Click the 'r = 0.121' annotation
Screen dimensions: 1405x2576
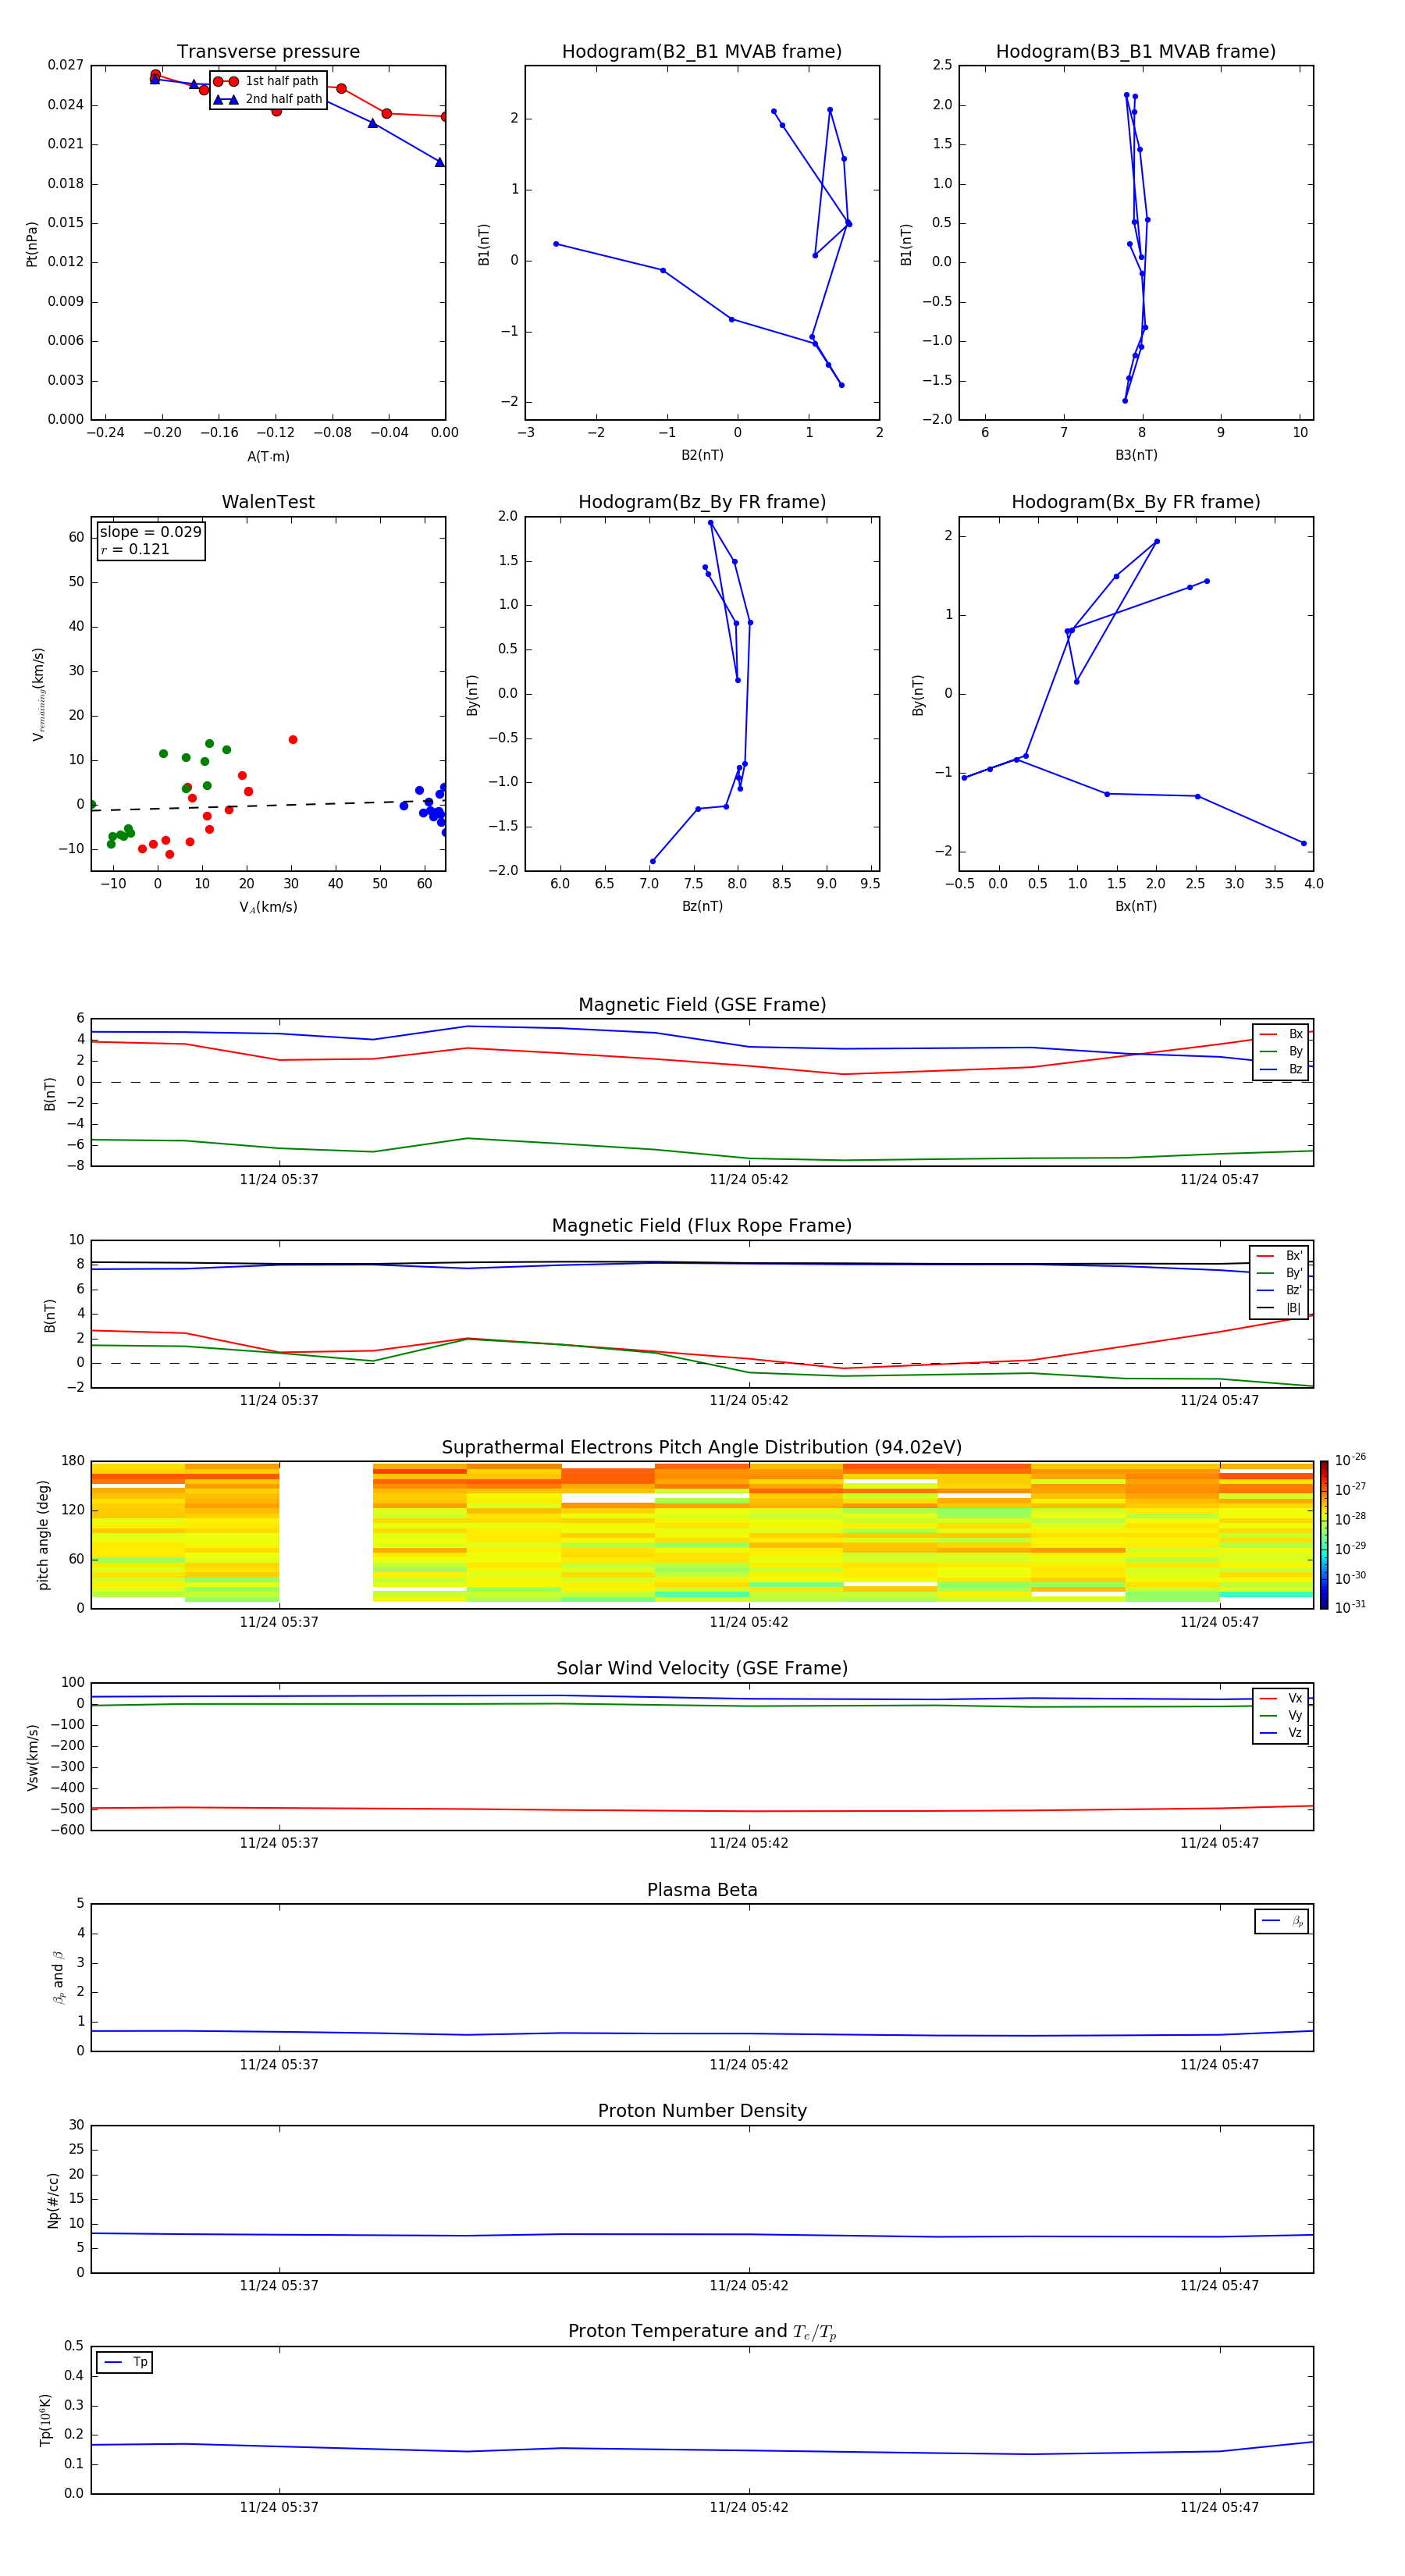pos(135,549)
